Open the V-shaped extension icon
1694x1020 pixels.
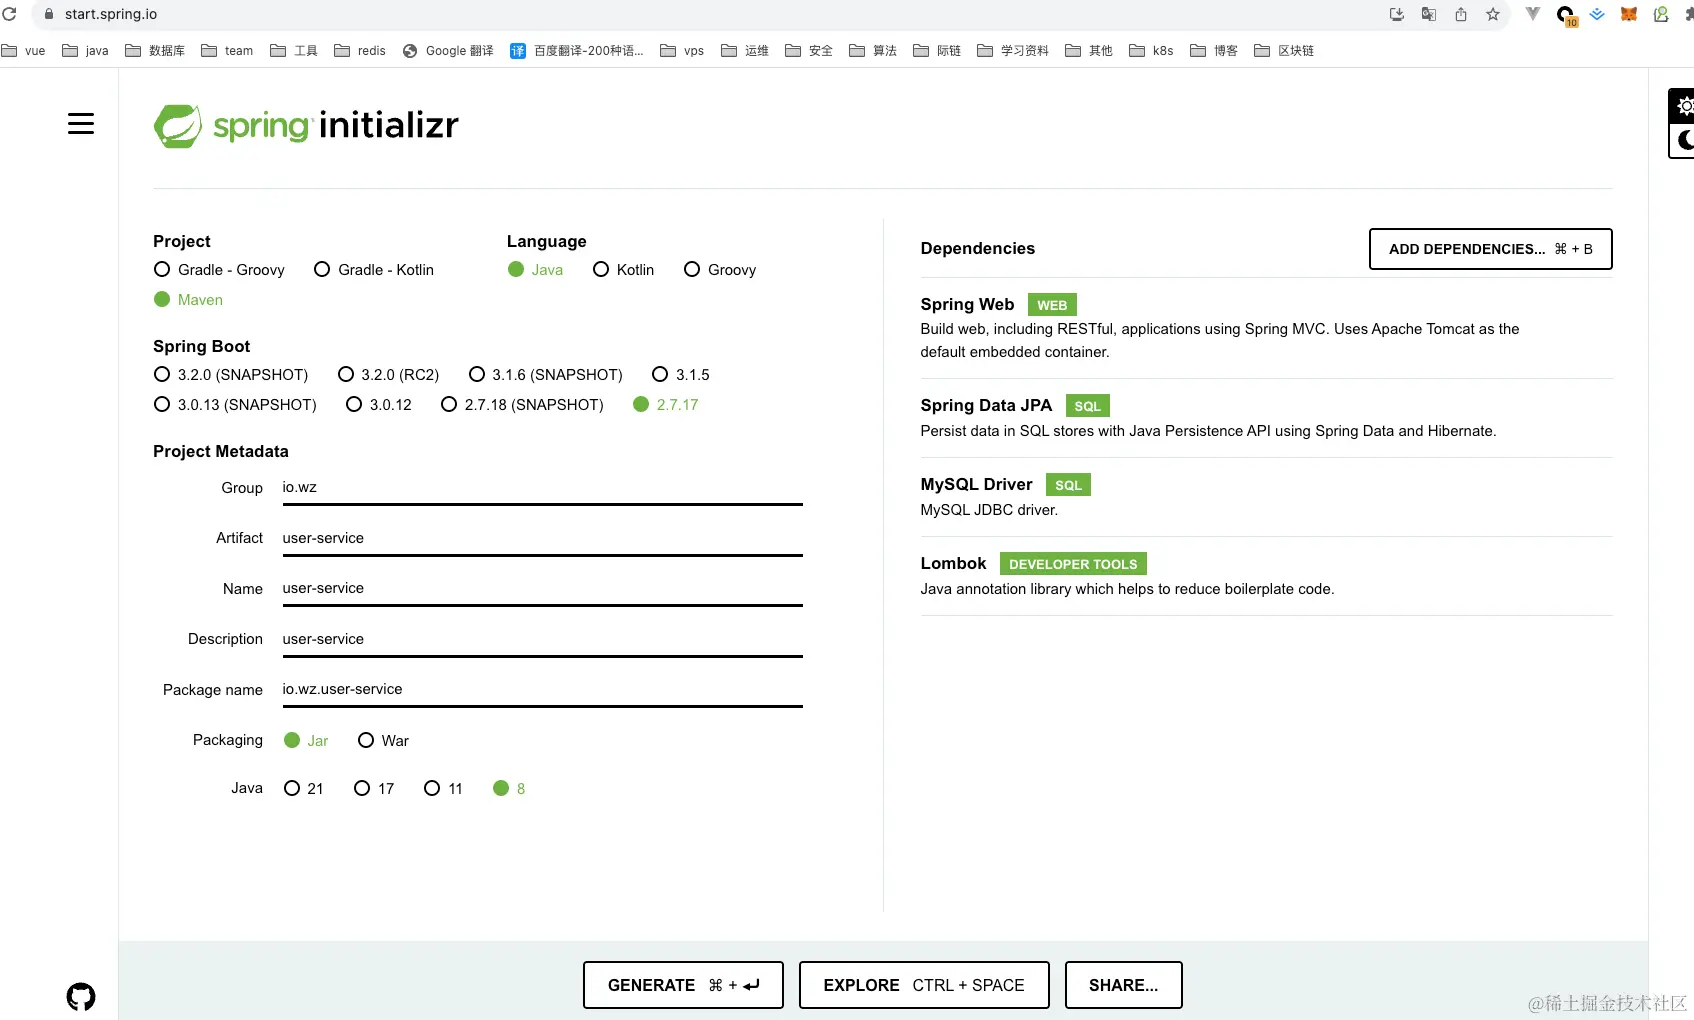point(1533,14)
